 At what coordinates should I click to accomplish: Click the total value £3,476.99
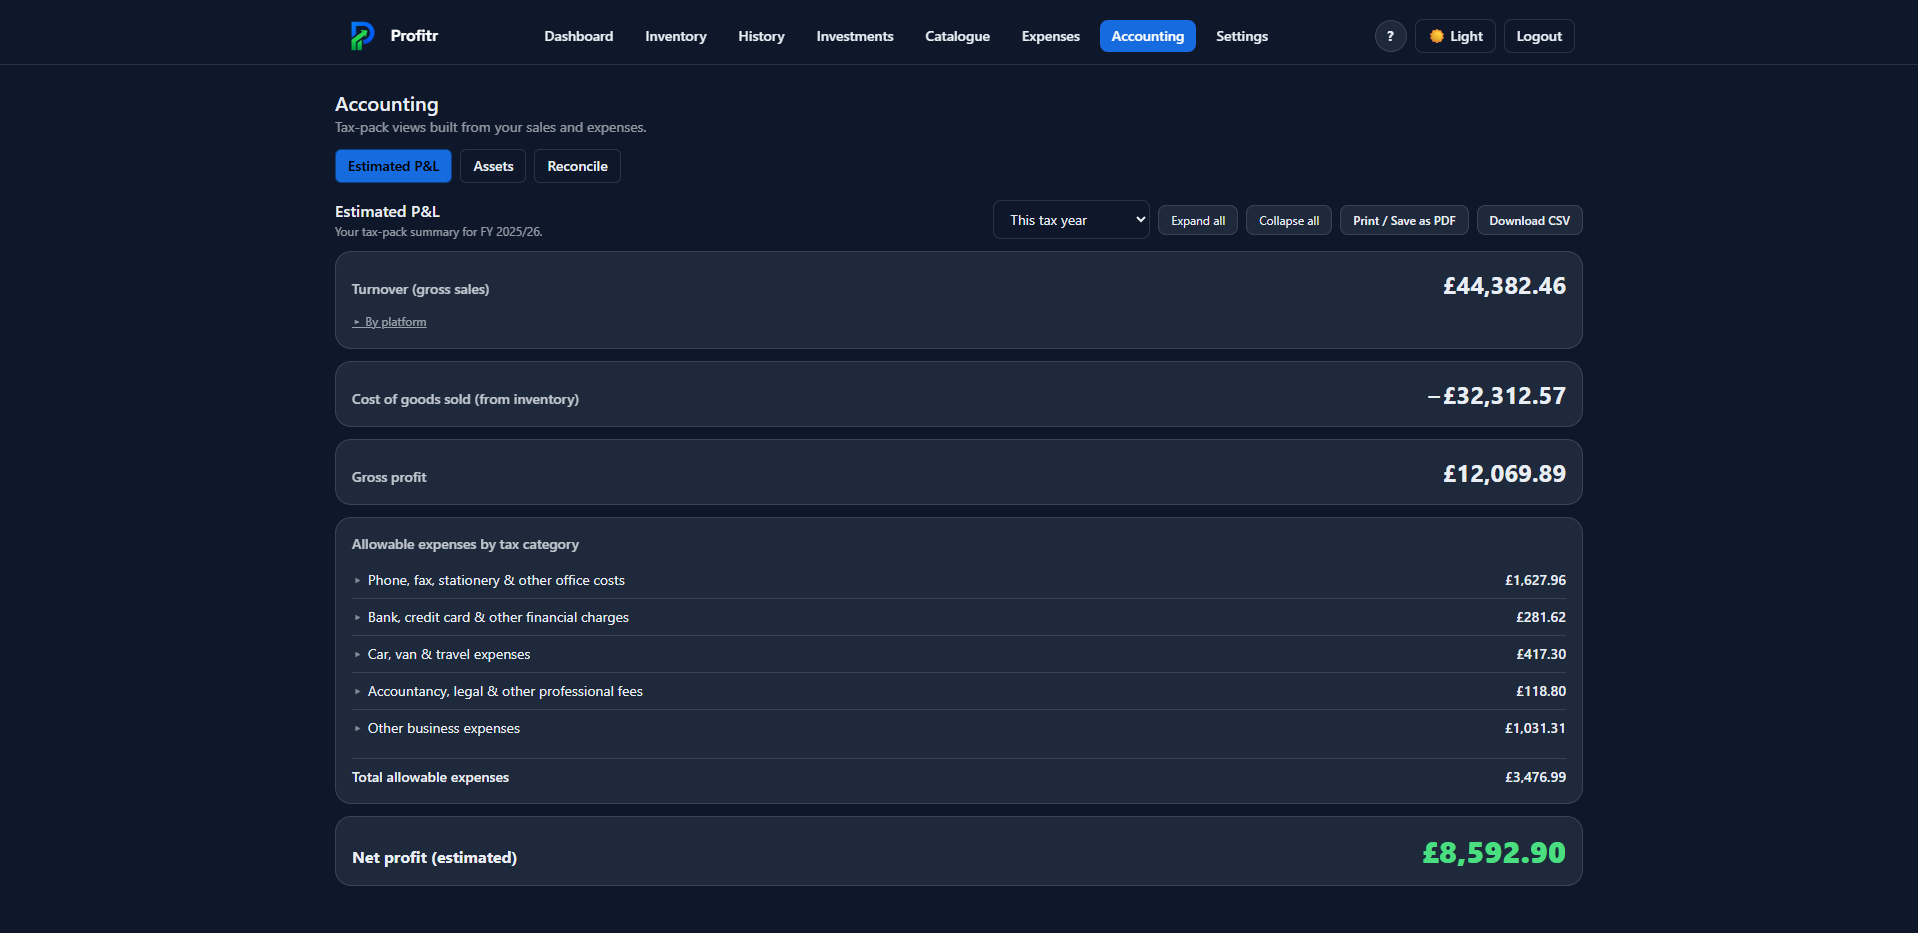tap(1535, 777)
